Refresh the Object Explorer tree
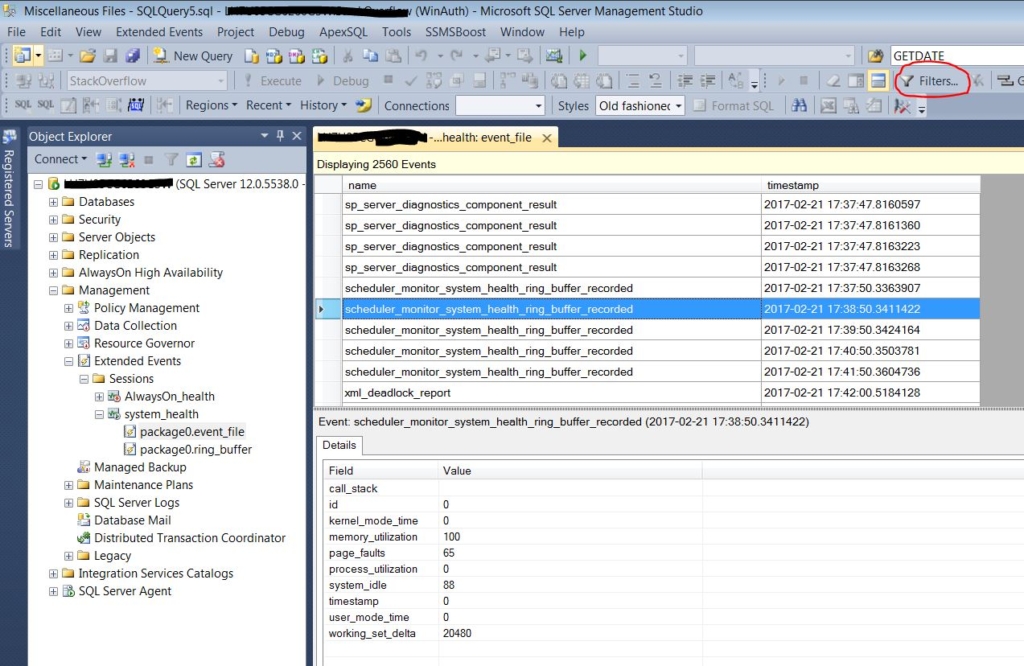This screenshot has height=666, width=1024. (193, 159)
